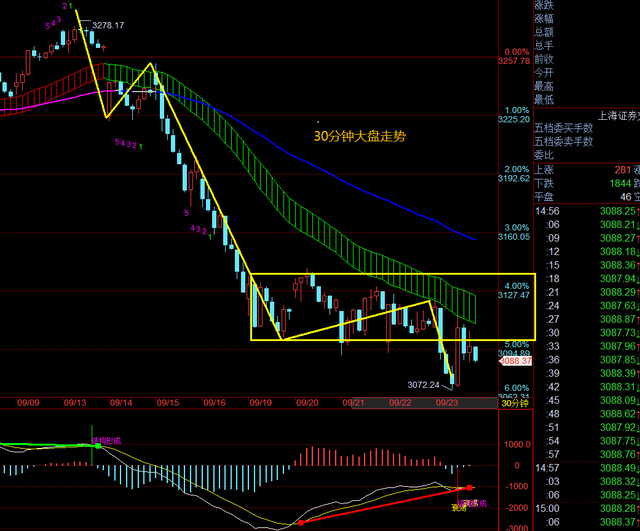
Task: Click the 总额 field label
Action: click(x=544, y=32)
